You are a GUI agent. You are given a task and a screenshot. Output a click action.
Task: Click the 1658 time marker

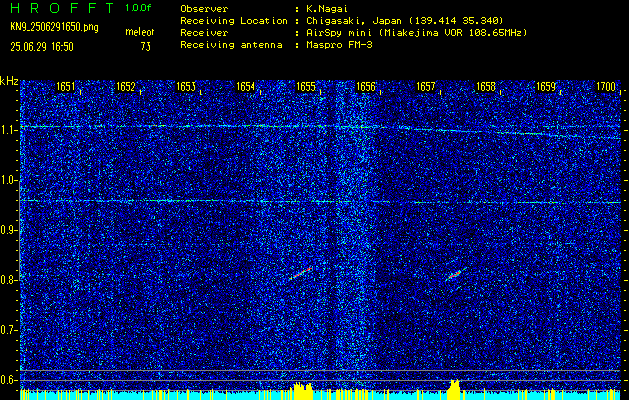pos(486,87)
